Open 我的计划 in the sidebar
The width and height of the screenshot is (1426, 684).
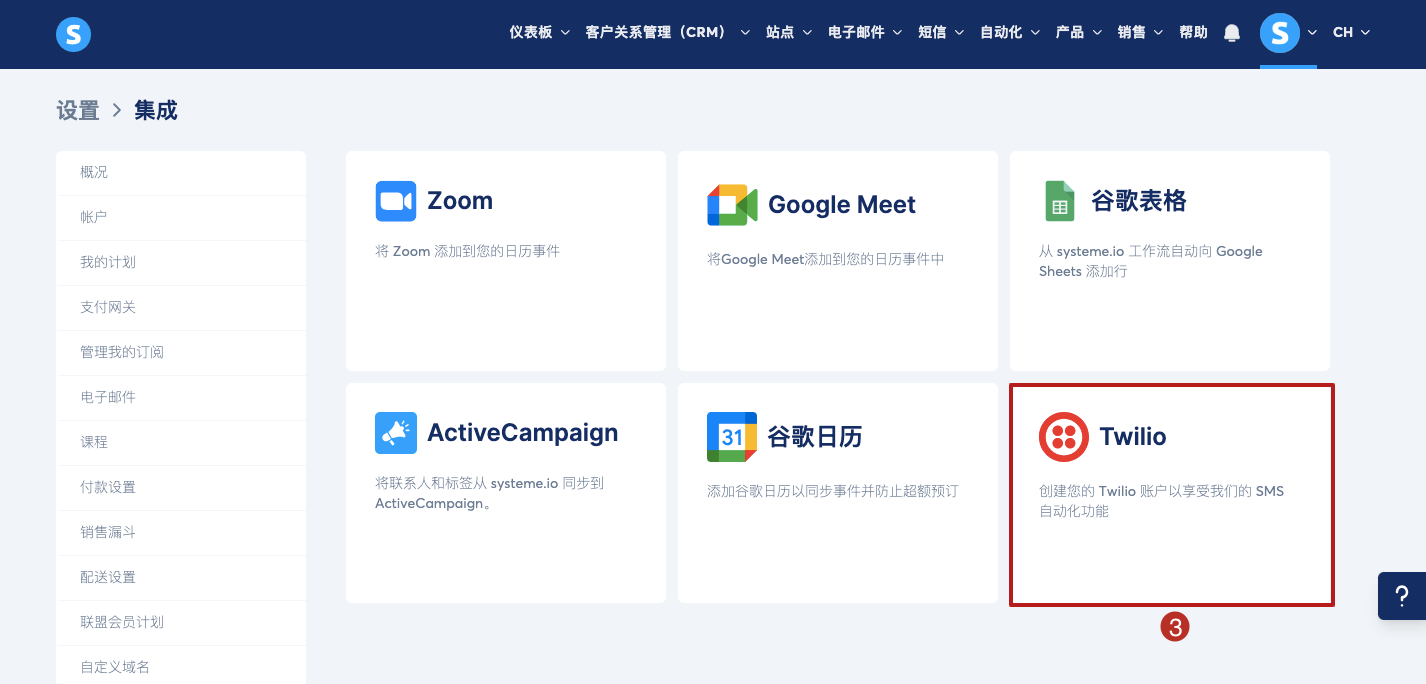[181, 263]
